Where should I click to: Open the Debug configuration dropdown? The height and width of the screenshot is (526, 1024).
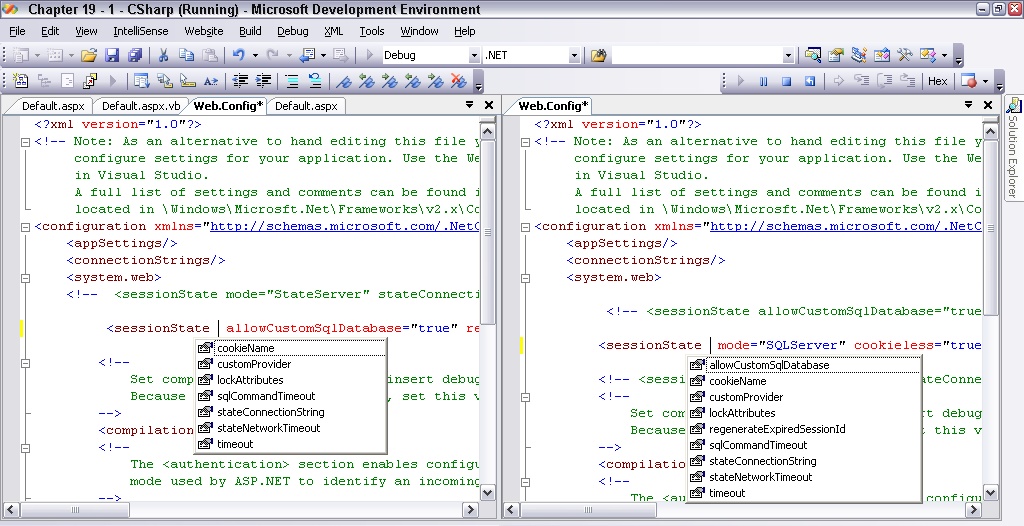473,55
